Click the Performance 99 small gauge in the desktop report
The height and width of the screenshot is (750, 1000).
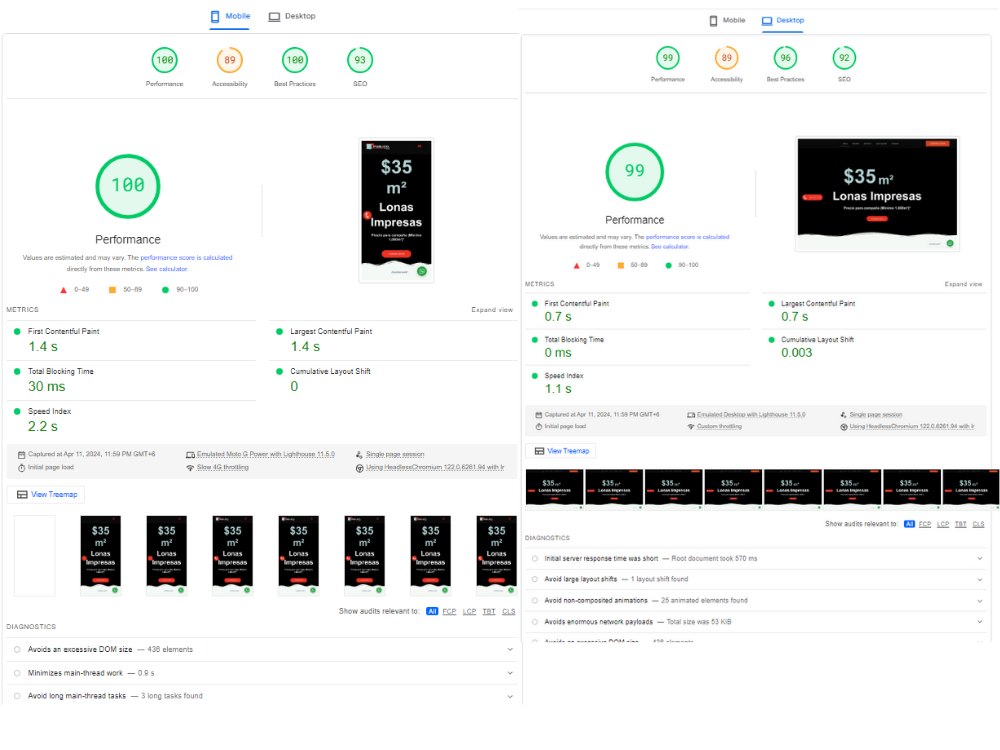pos(668,58)
